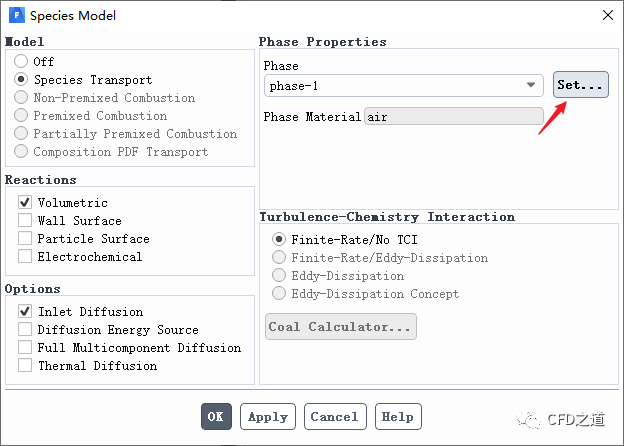Select Species Transport model option
624x446 pixels.
click(x=21, y=80)
